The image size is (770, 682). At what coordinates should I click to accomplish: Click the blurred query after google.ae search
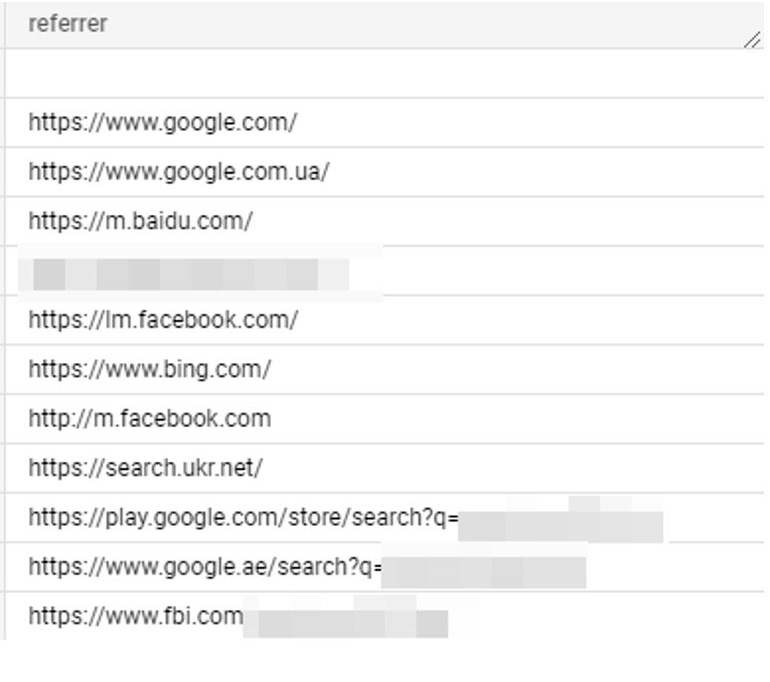(x=484, y=572)
